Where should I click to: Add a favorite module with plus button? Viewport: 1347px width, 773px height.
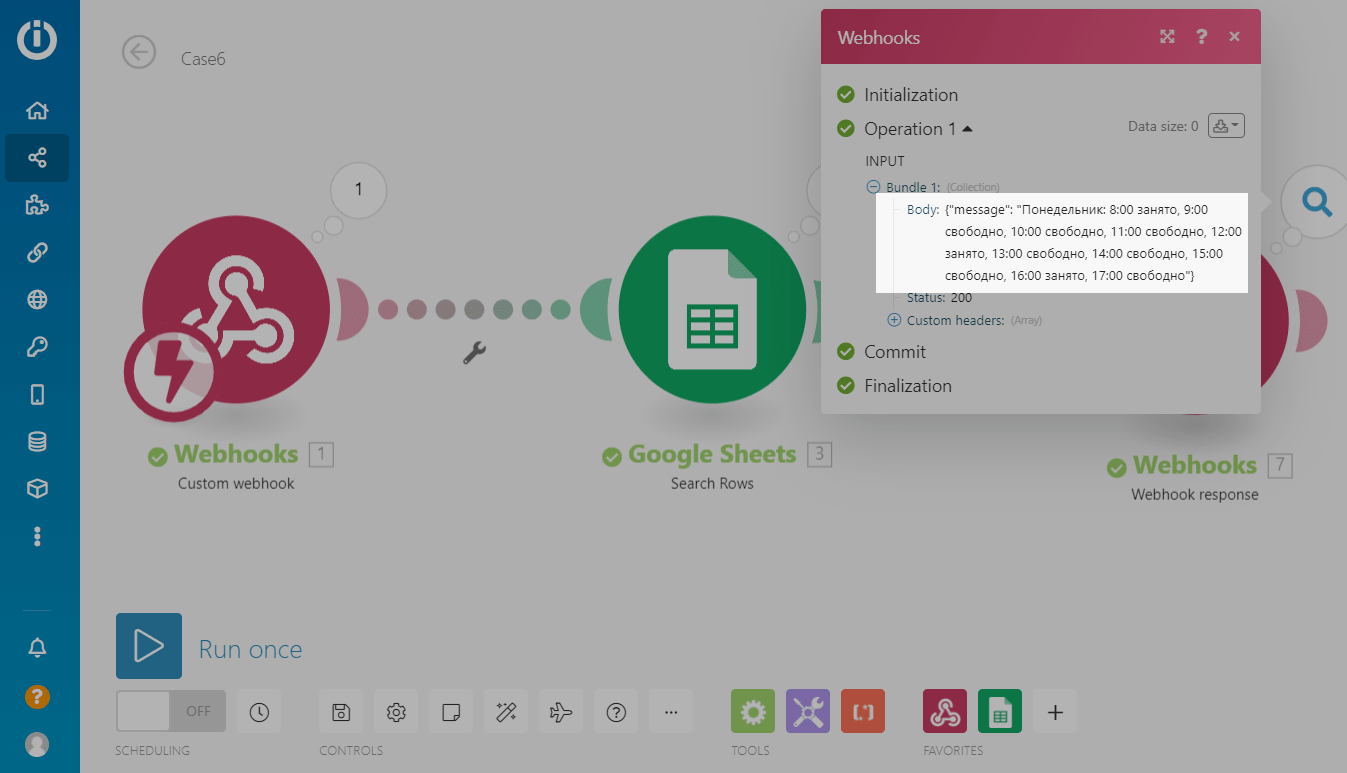1055,712
